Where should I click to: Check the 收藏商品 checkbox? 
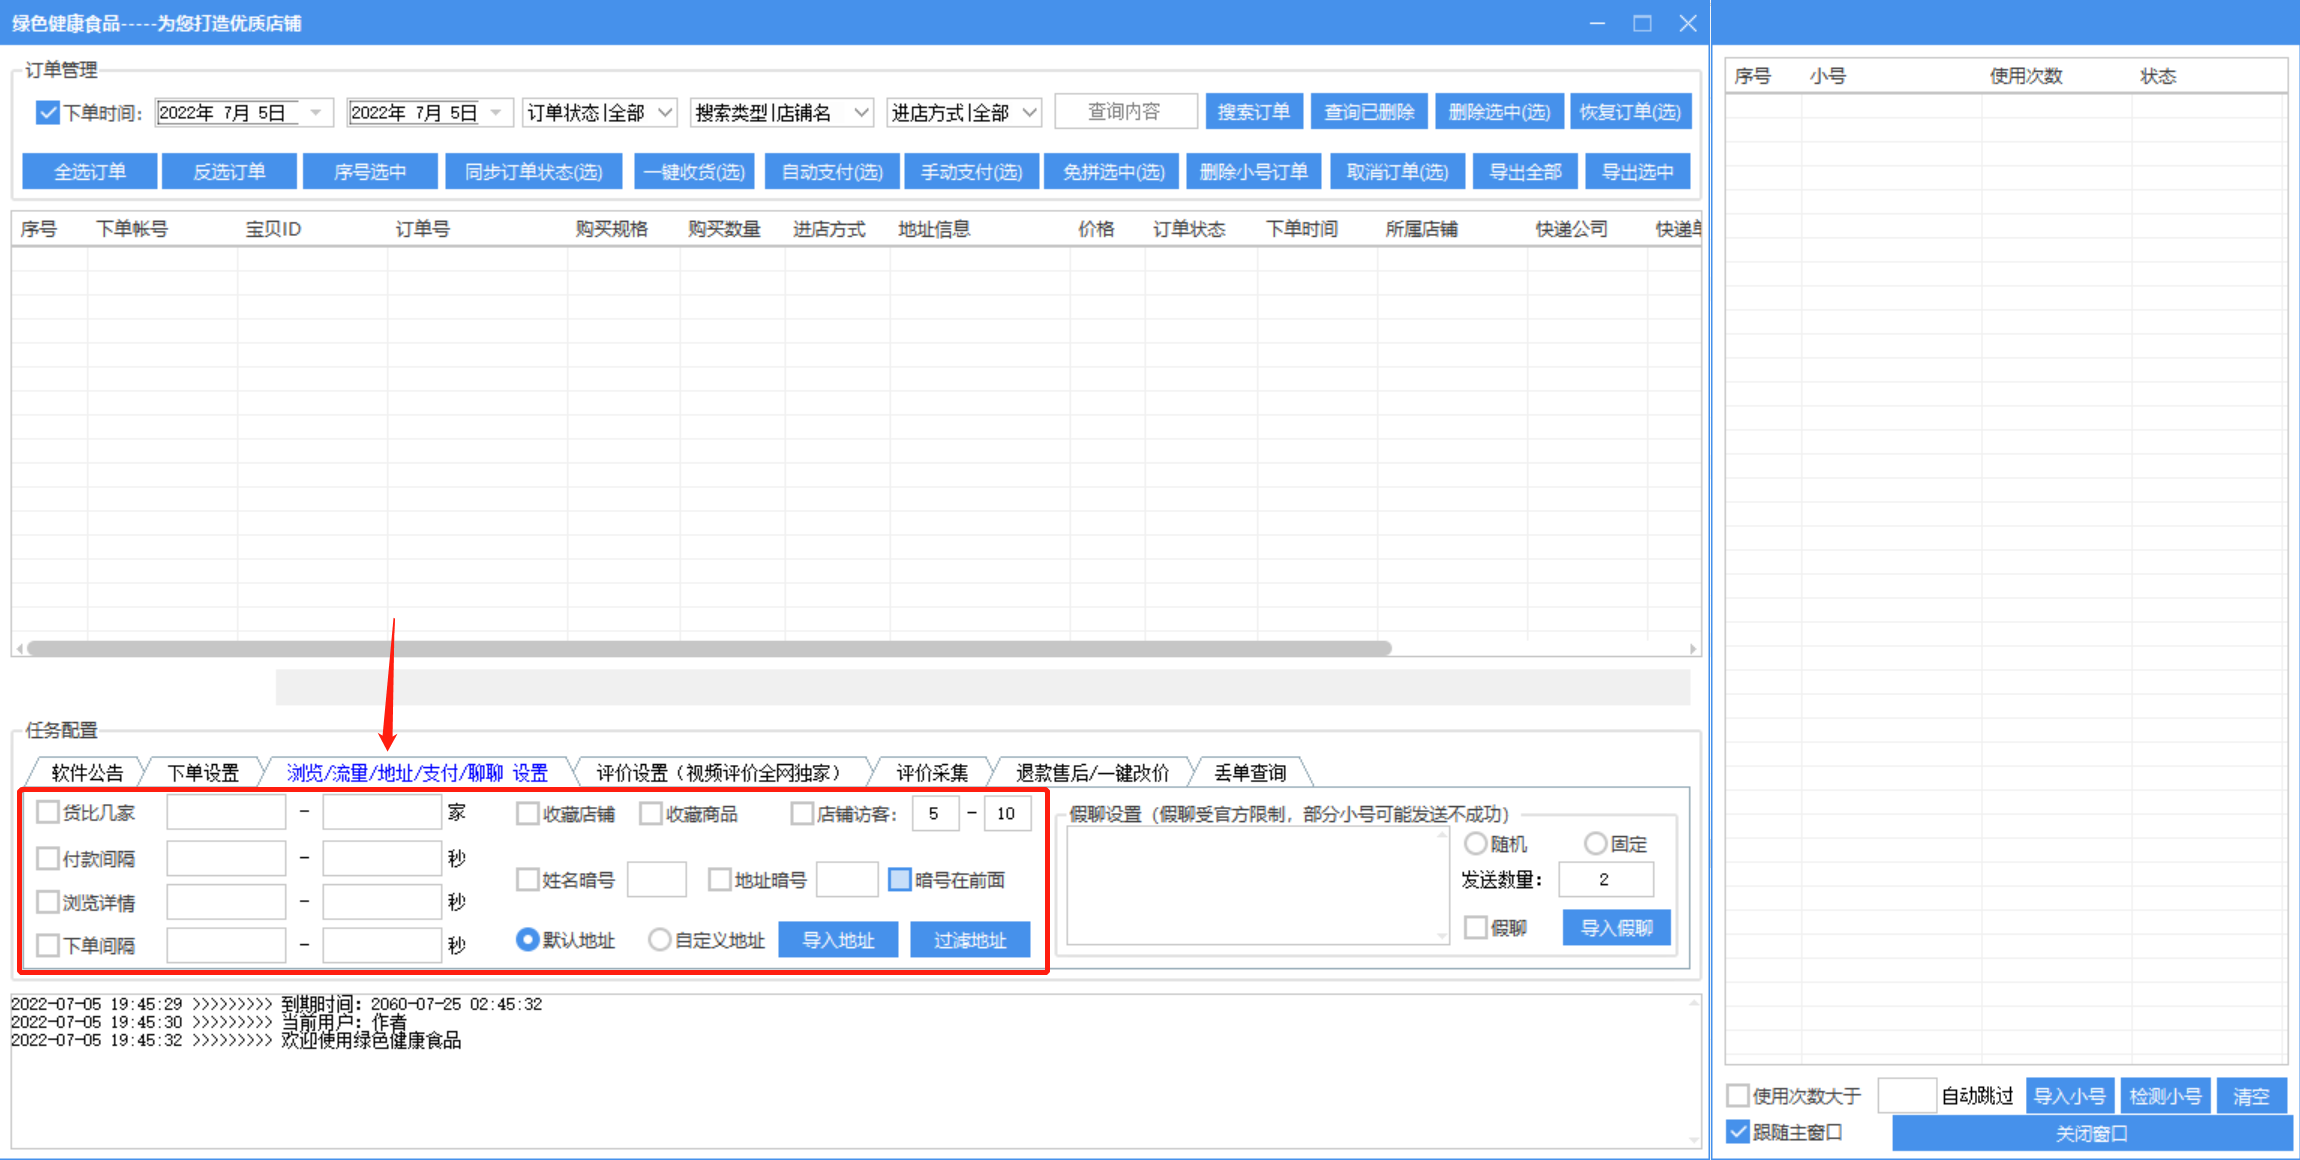coord(651,814)
